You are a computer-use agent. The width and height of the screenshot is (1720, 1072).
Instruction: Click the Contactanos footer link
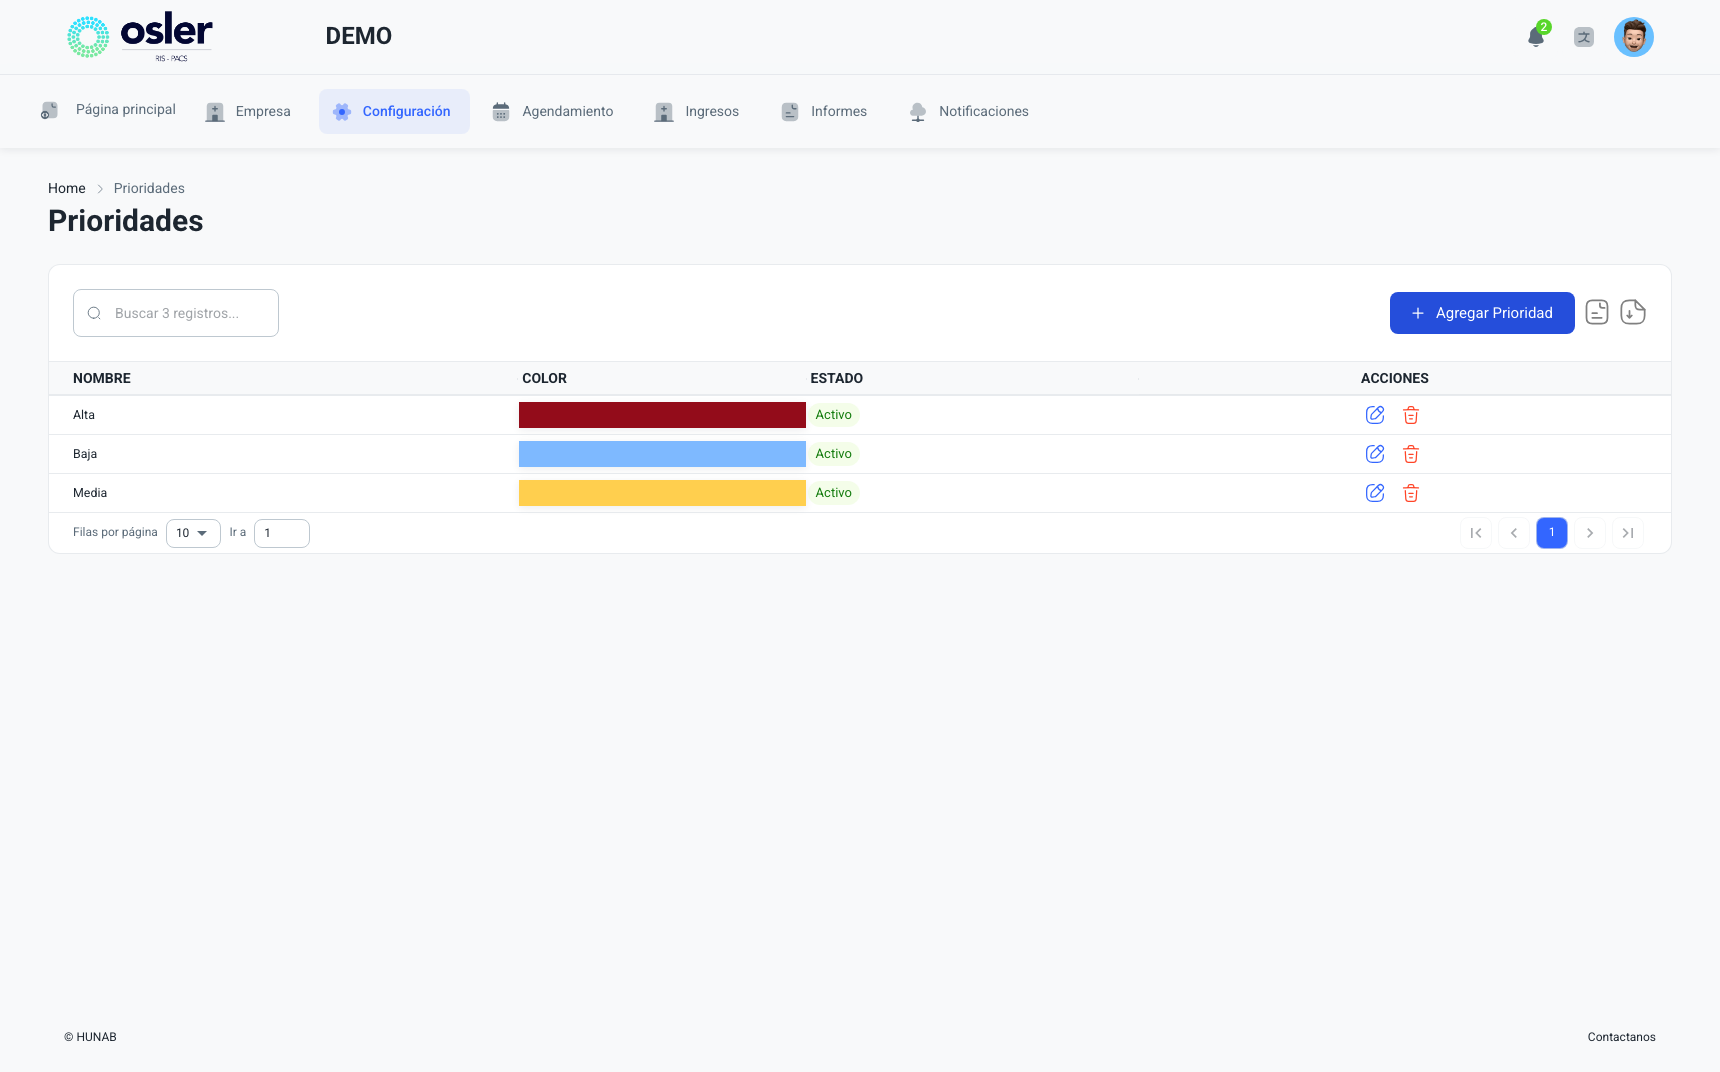(x=1621, y=1037)
